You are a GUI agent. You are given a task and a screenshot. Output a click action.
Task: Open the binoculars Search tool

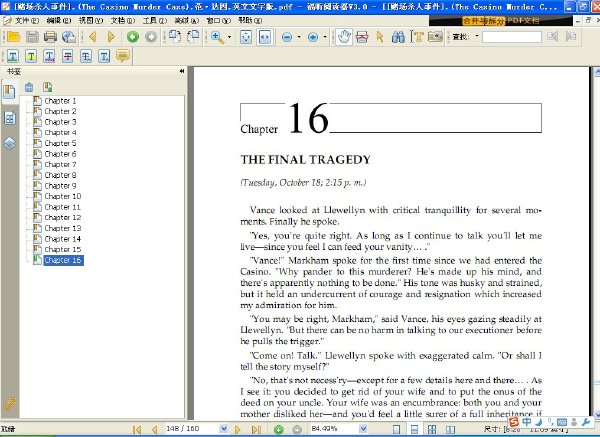[x=398, y=37]
